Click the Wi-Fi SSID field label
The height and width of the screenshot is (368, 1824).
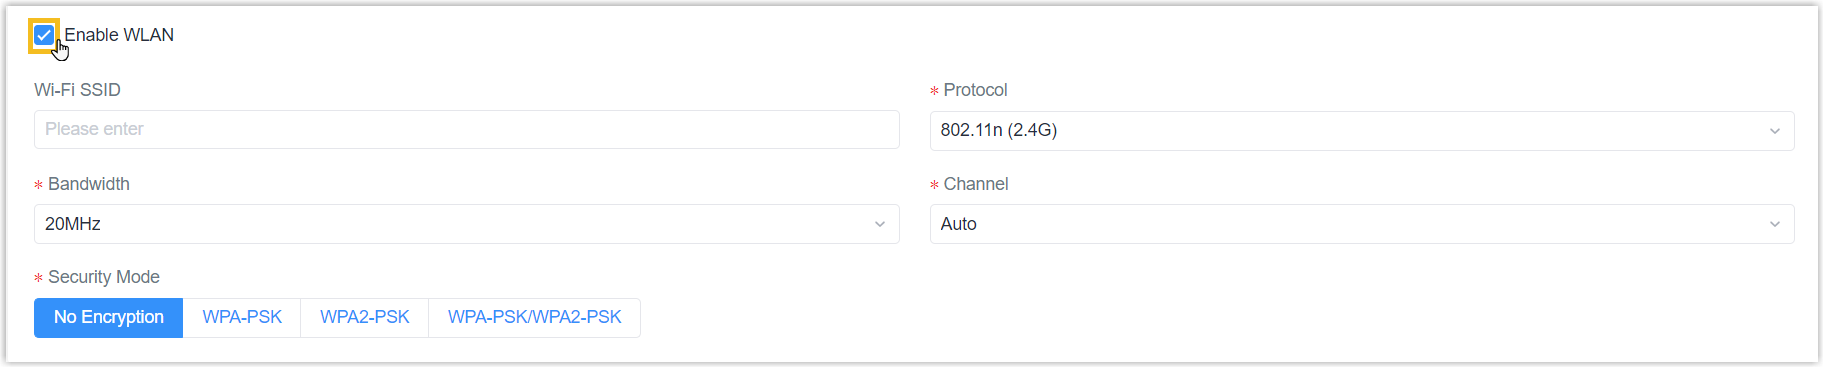[77, 90]
